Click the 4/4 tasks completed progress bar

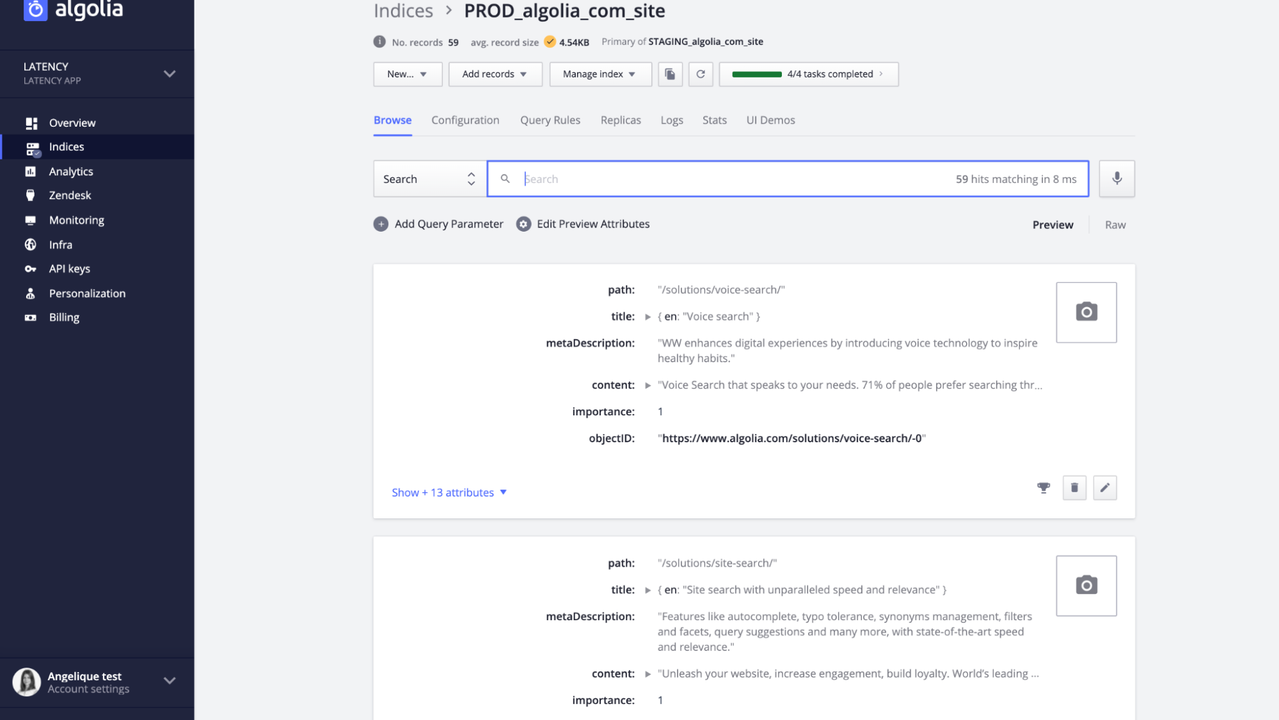808,74
